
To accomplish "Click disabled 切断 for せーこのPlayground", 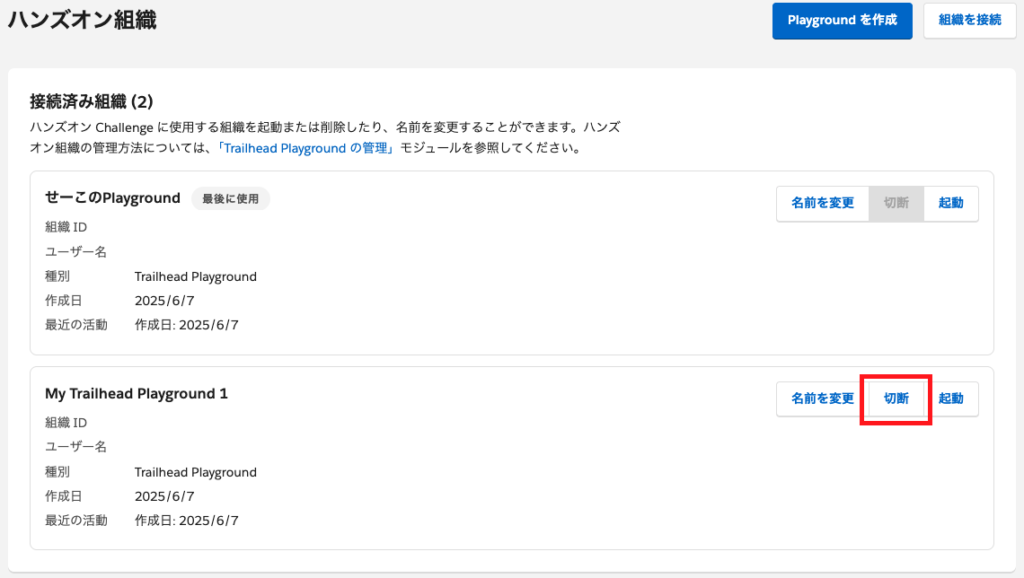I will [896, 203].
